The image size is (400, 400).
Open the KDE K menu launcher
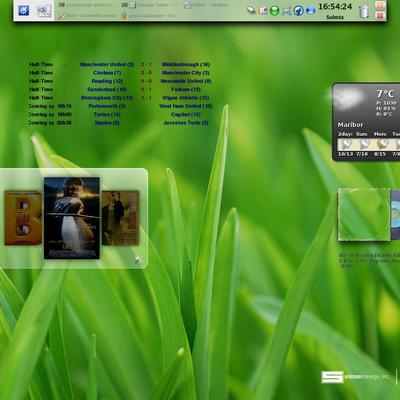click(24, 11)
